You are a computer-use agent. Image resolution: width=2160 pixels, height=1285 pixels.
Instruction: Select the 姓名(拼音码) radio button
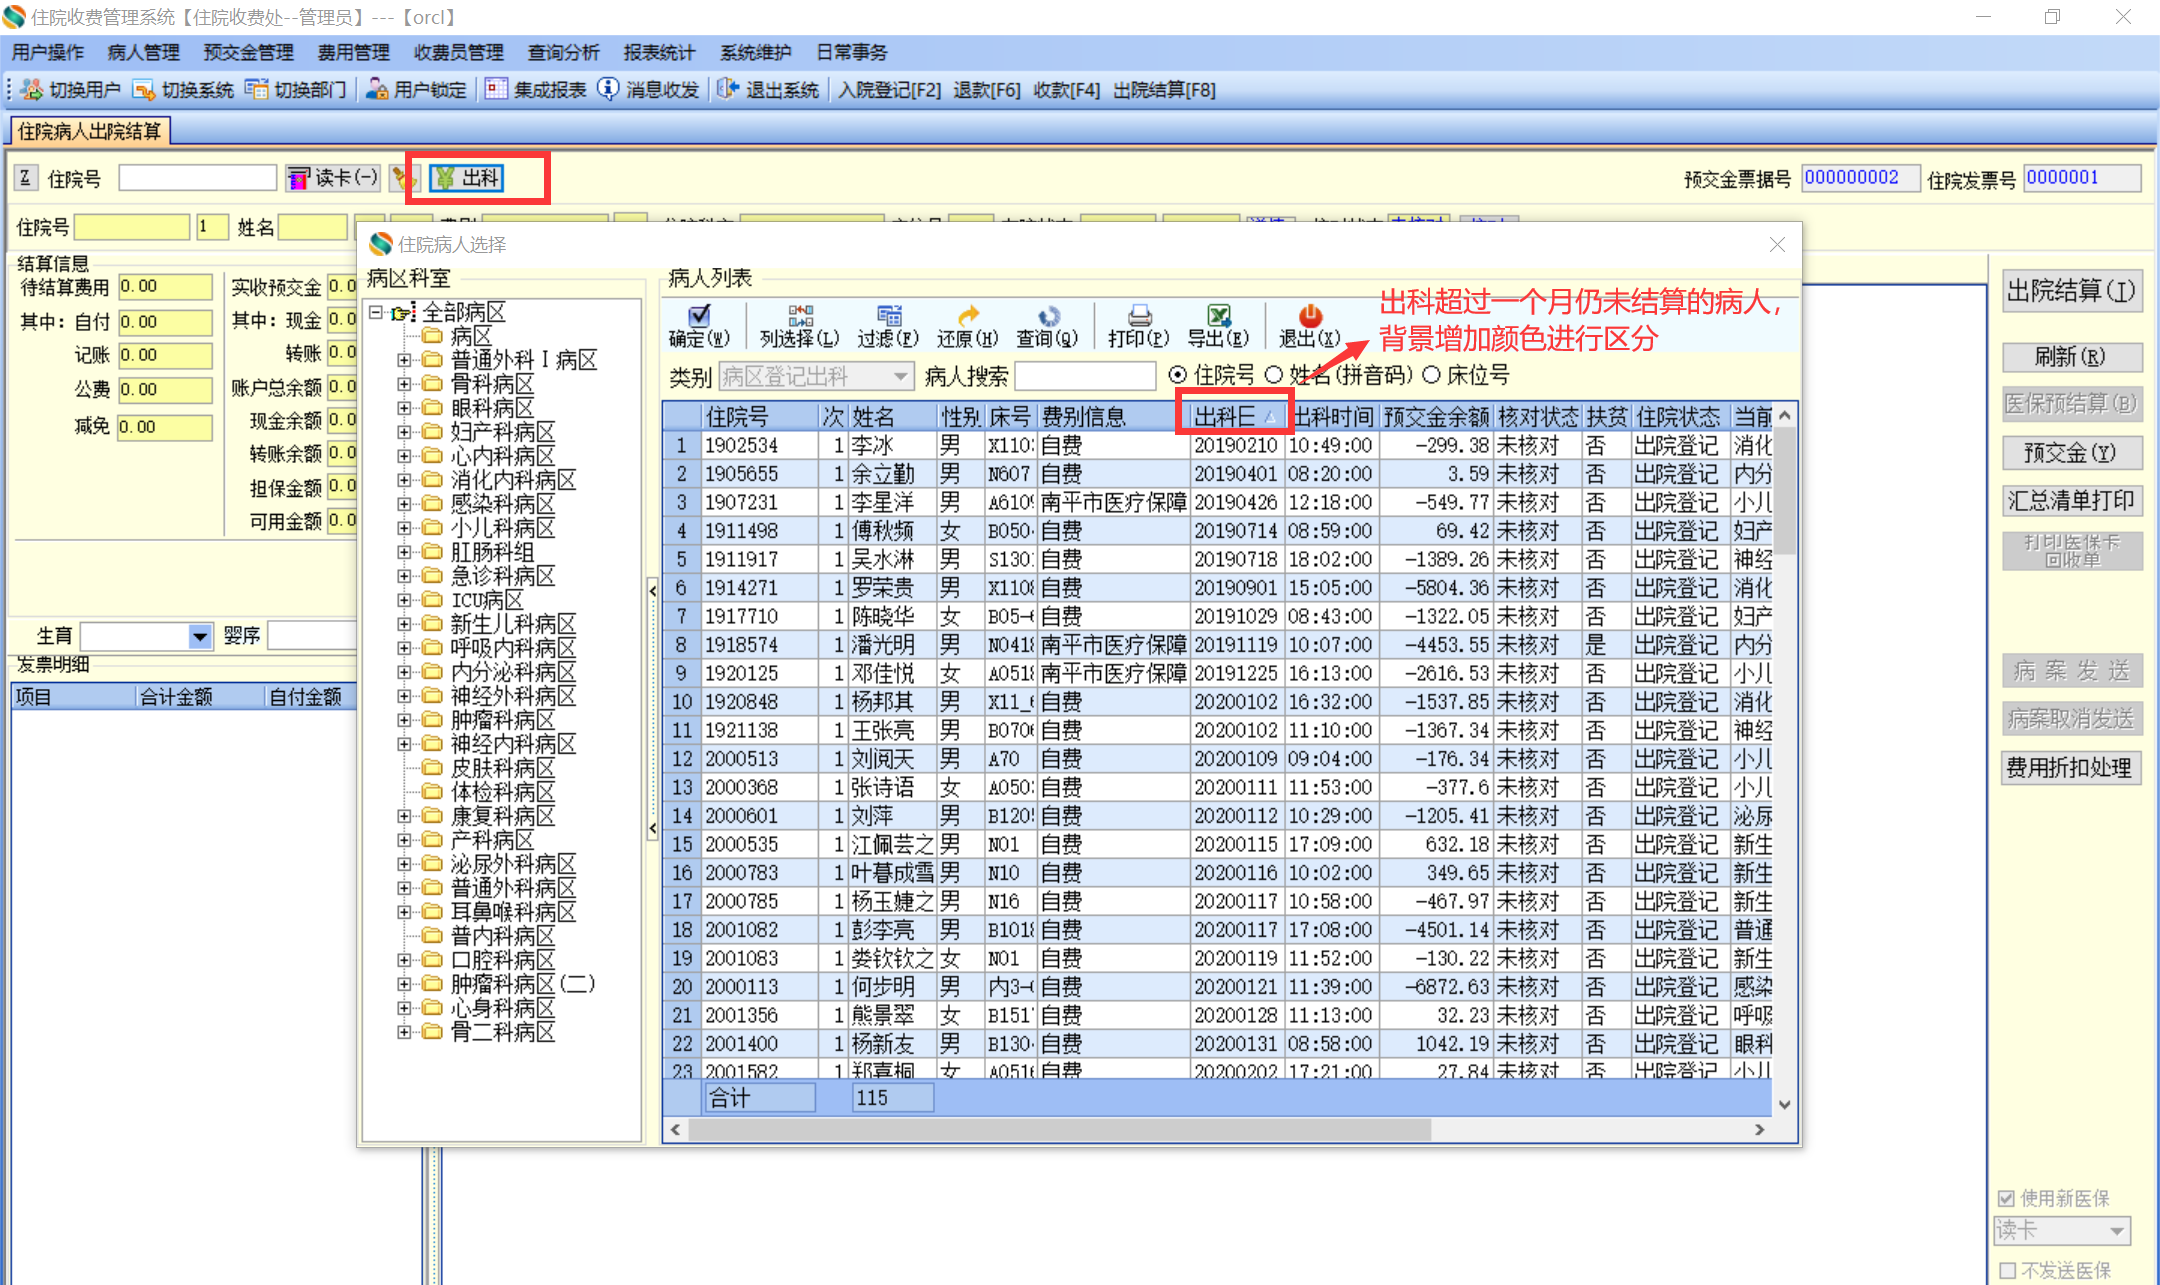(x=1274, y=375)
